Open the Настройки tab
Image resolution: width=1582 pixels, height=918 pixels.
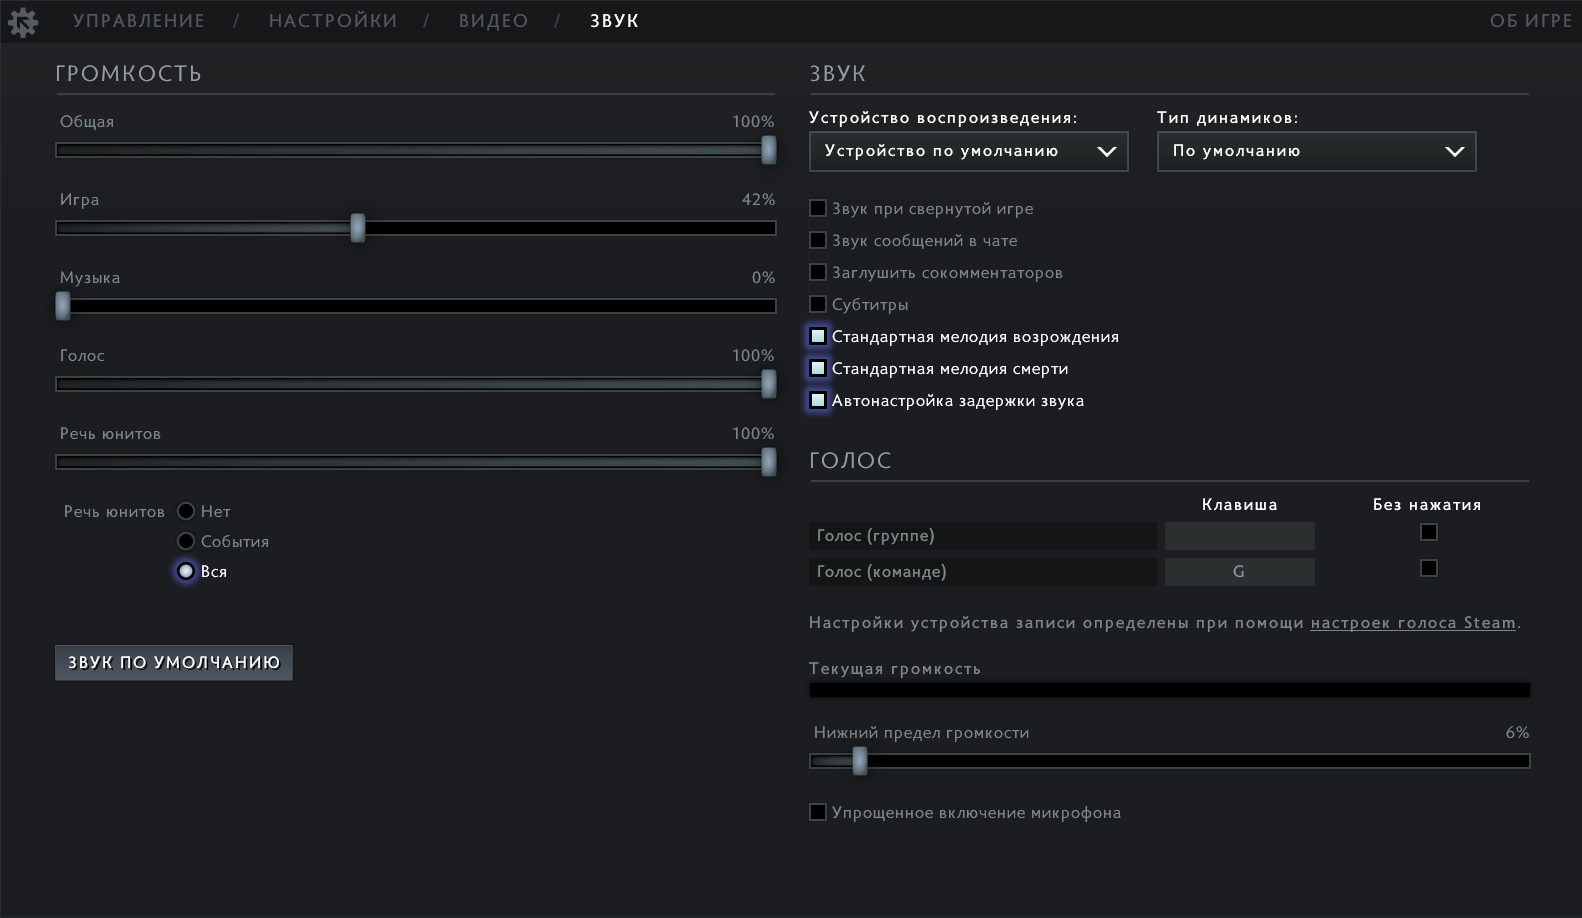333,21
